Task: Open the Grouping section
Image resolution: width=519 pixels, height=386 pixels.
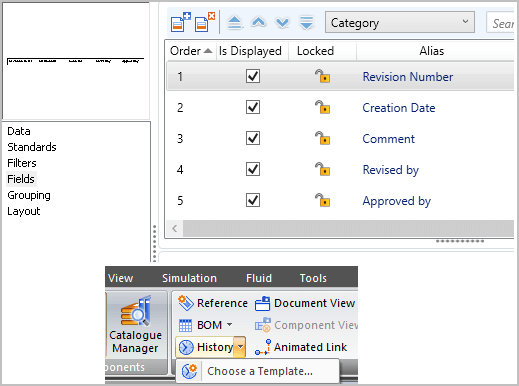Action: pyautogui.click(x=29, y=195)
